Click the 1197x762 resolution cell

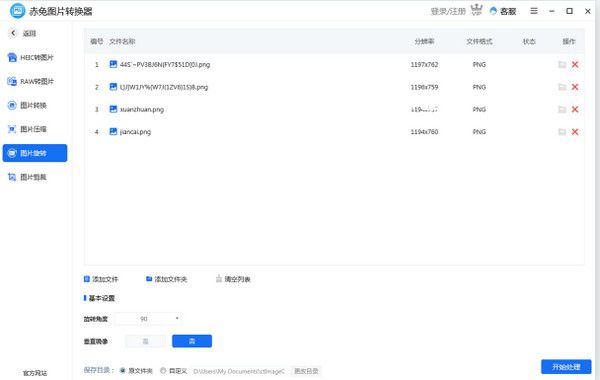424,65
